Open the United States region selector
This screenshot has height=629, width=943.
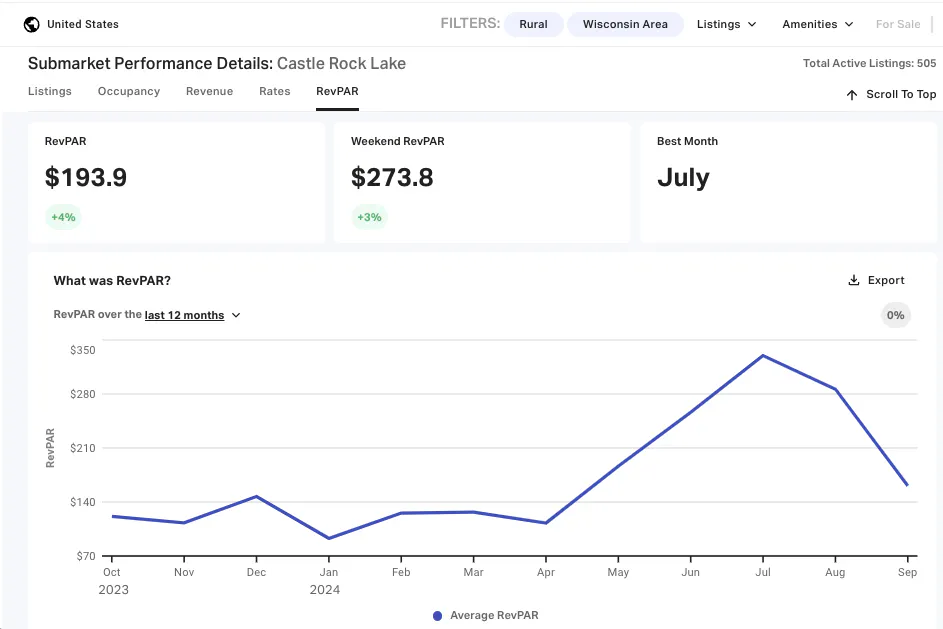coord(71,25)
